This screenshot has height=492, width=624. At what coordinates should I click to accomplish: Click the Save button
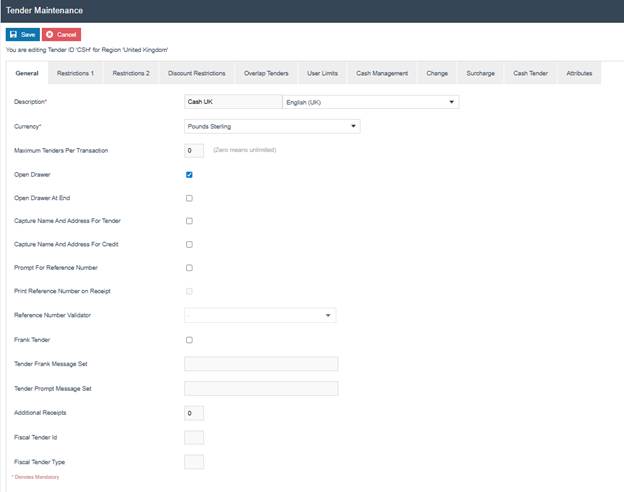pyautogui.click(x=22, y=34)
